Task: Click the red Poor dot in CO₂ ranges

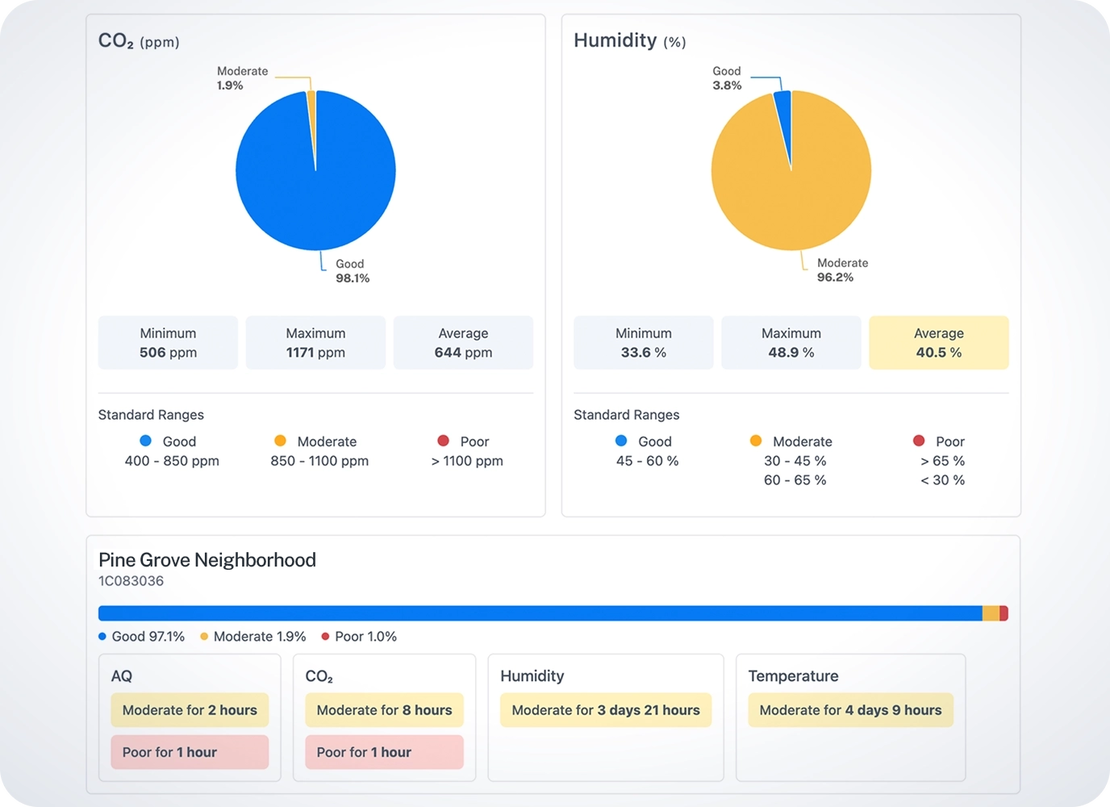Action: point(443,441)
